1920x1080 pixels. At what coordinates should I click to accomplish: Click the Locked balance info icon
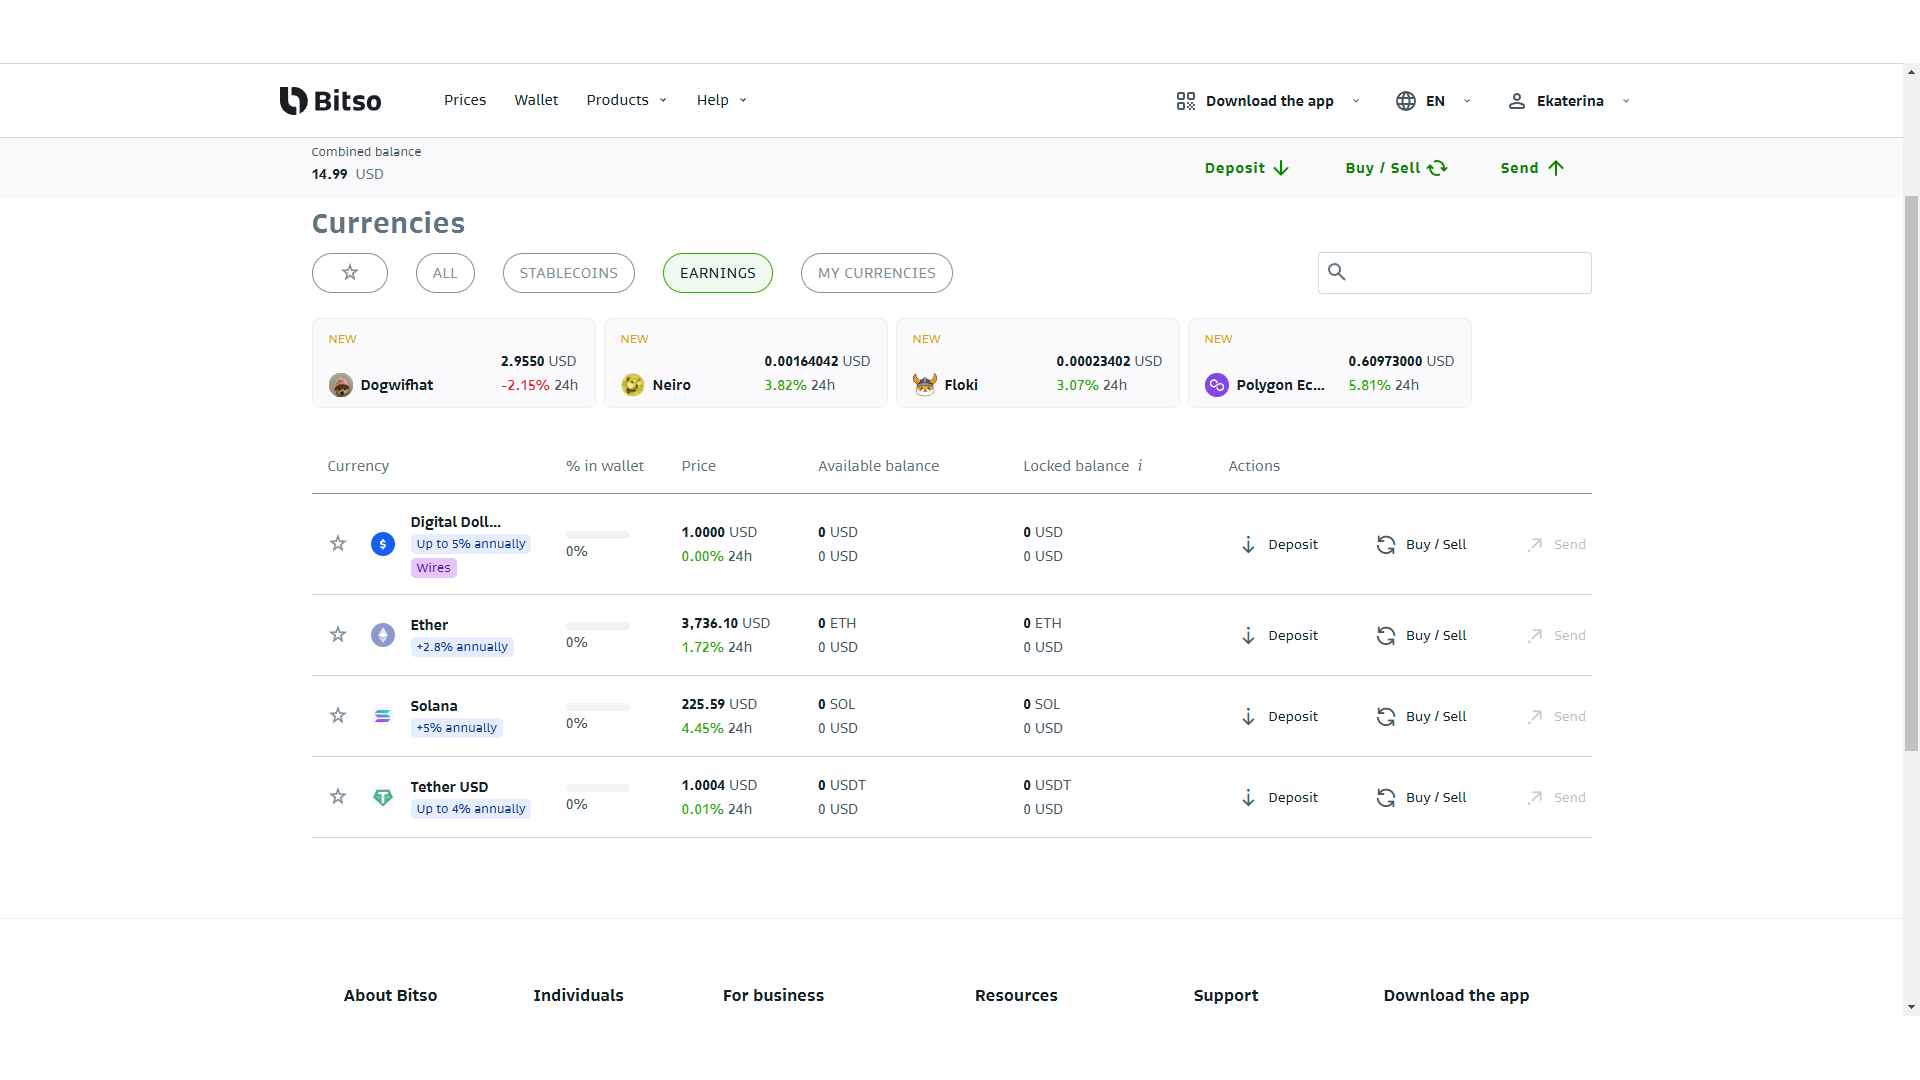coord(1140,466)
